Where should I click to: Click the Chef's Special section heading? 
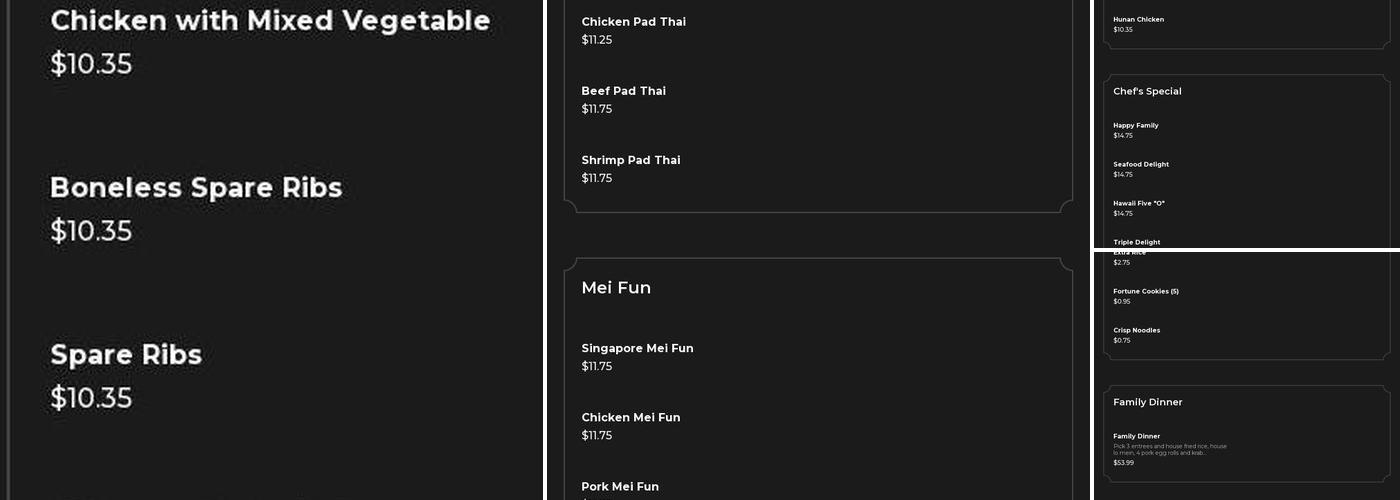click(x=1147, y=91)
